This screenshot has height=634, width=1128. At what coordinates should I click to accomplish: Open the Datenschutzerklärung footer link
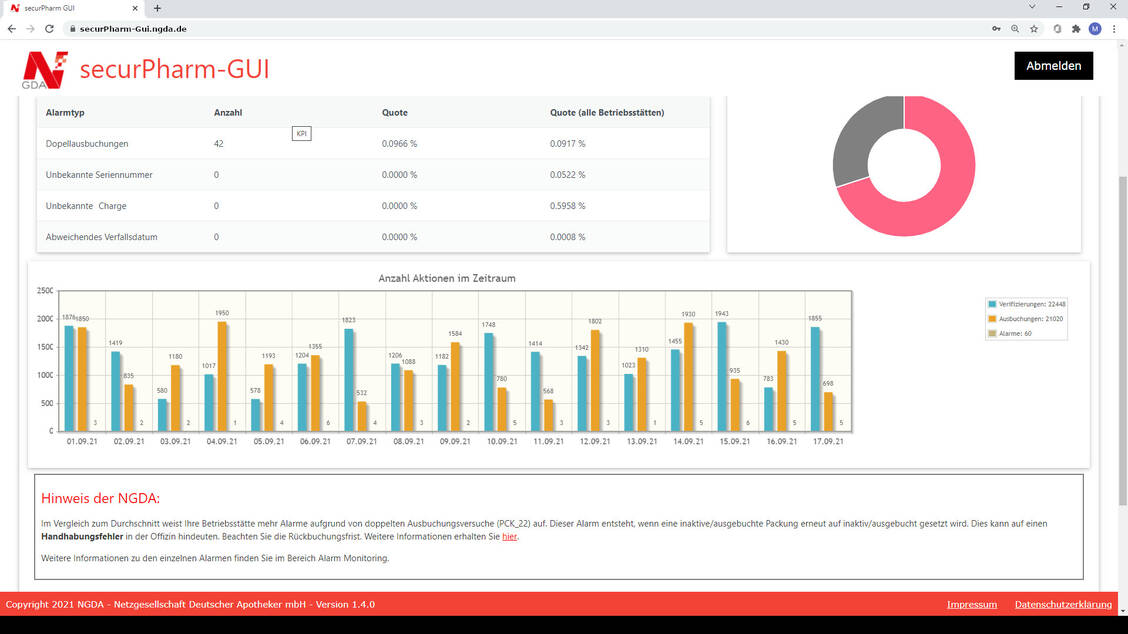coord(1063,604)
